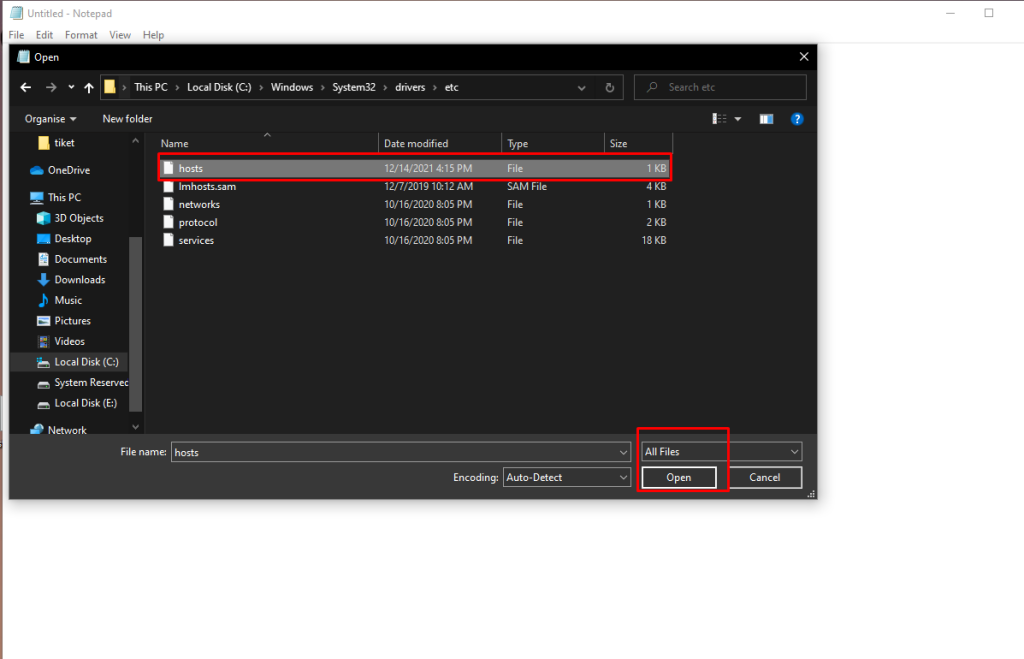The width and height of the screenshot is (1024, 659).
Task: Click the Open button
Action: (679, 477)
